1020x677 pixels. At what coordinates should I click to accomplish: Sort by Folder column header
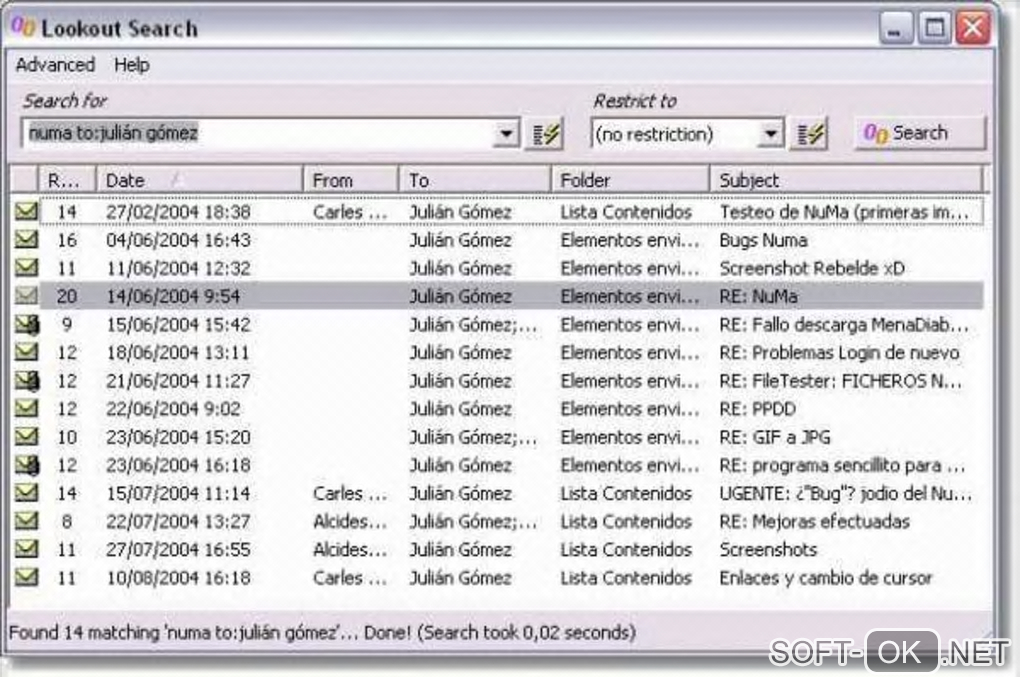coord(630,180)
